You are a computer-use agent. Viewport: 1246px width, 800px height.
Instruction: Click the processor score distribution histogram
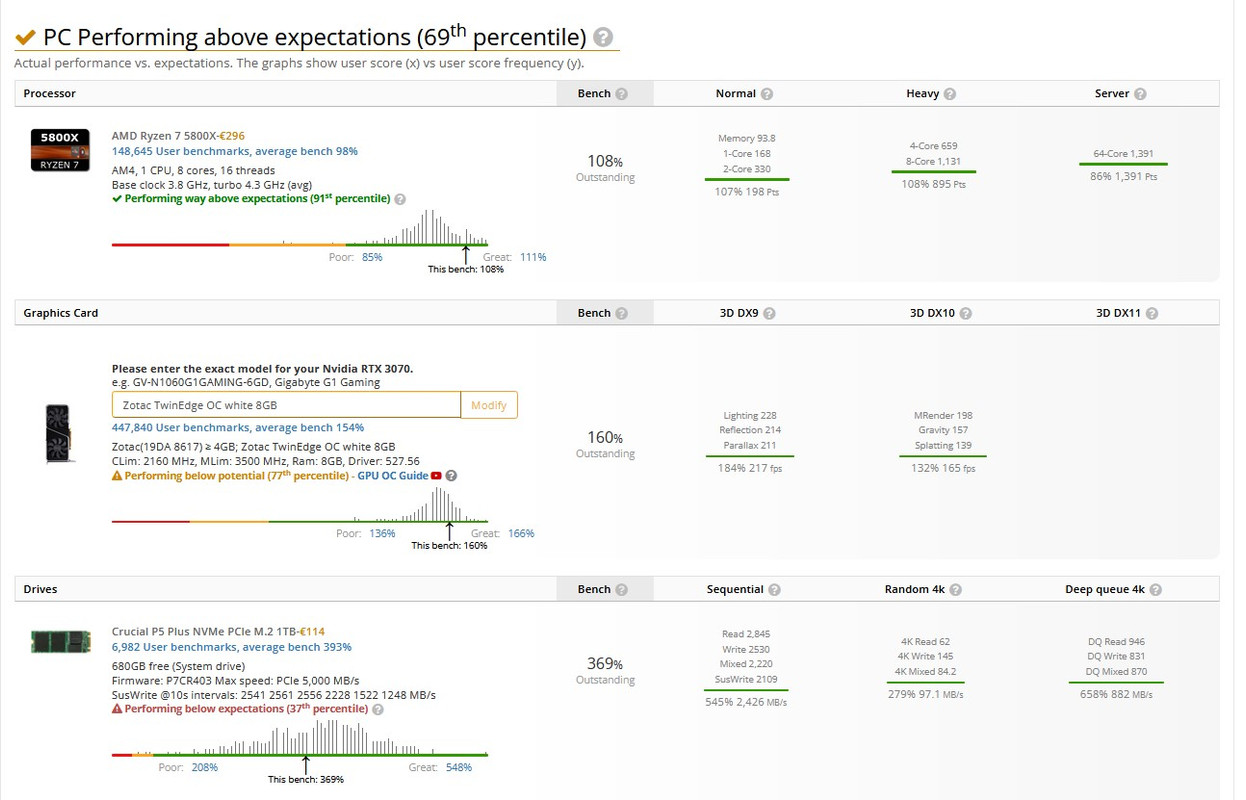tap(300, 228)
